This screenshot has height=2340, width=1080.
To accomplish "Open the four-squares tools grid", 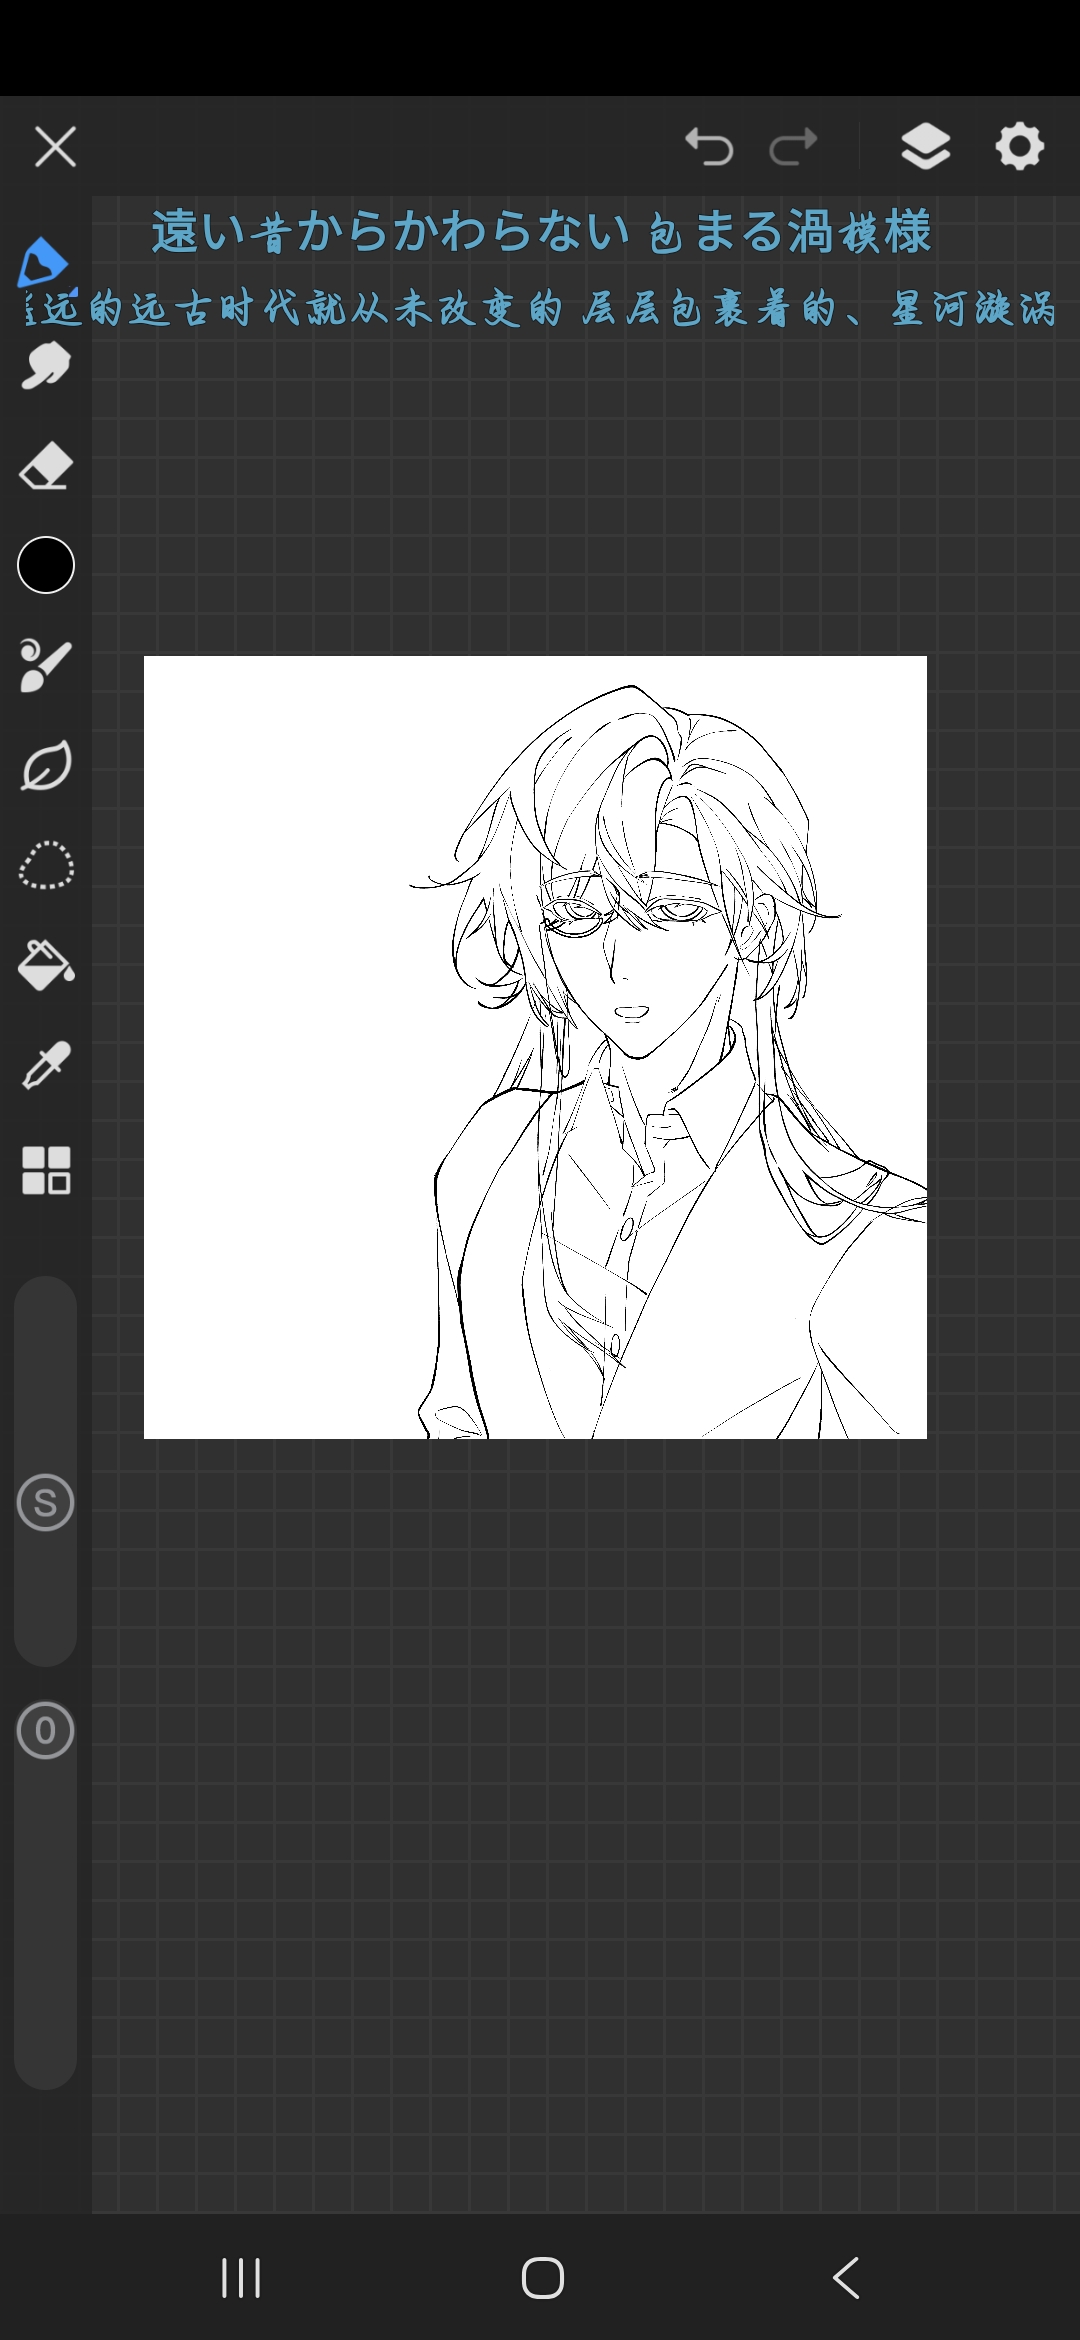I will 46,1170.
